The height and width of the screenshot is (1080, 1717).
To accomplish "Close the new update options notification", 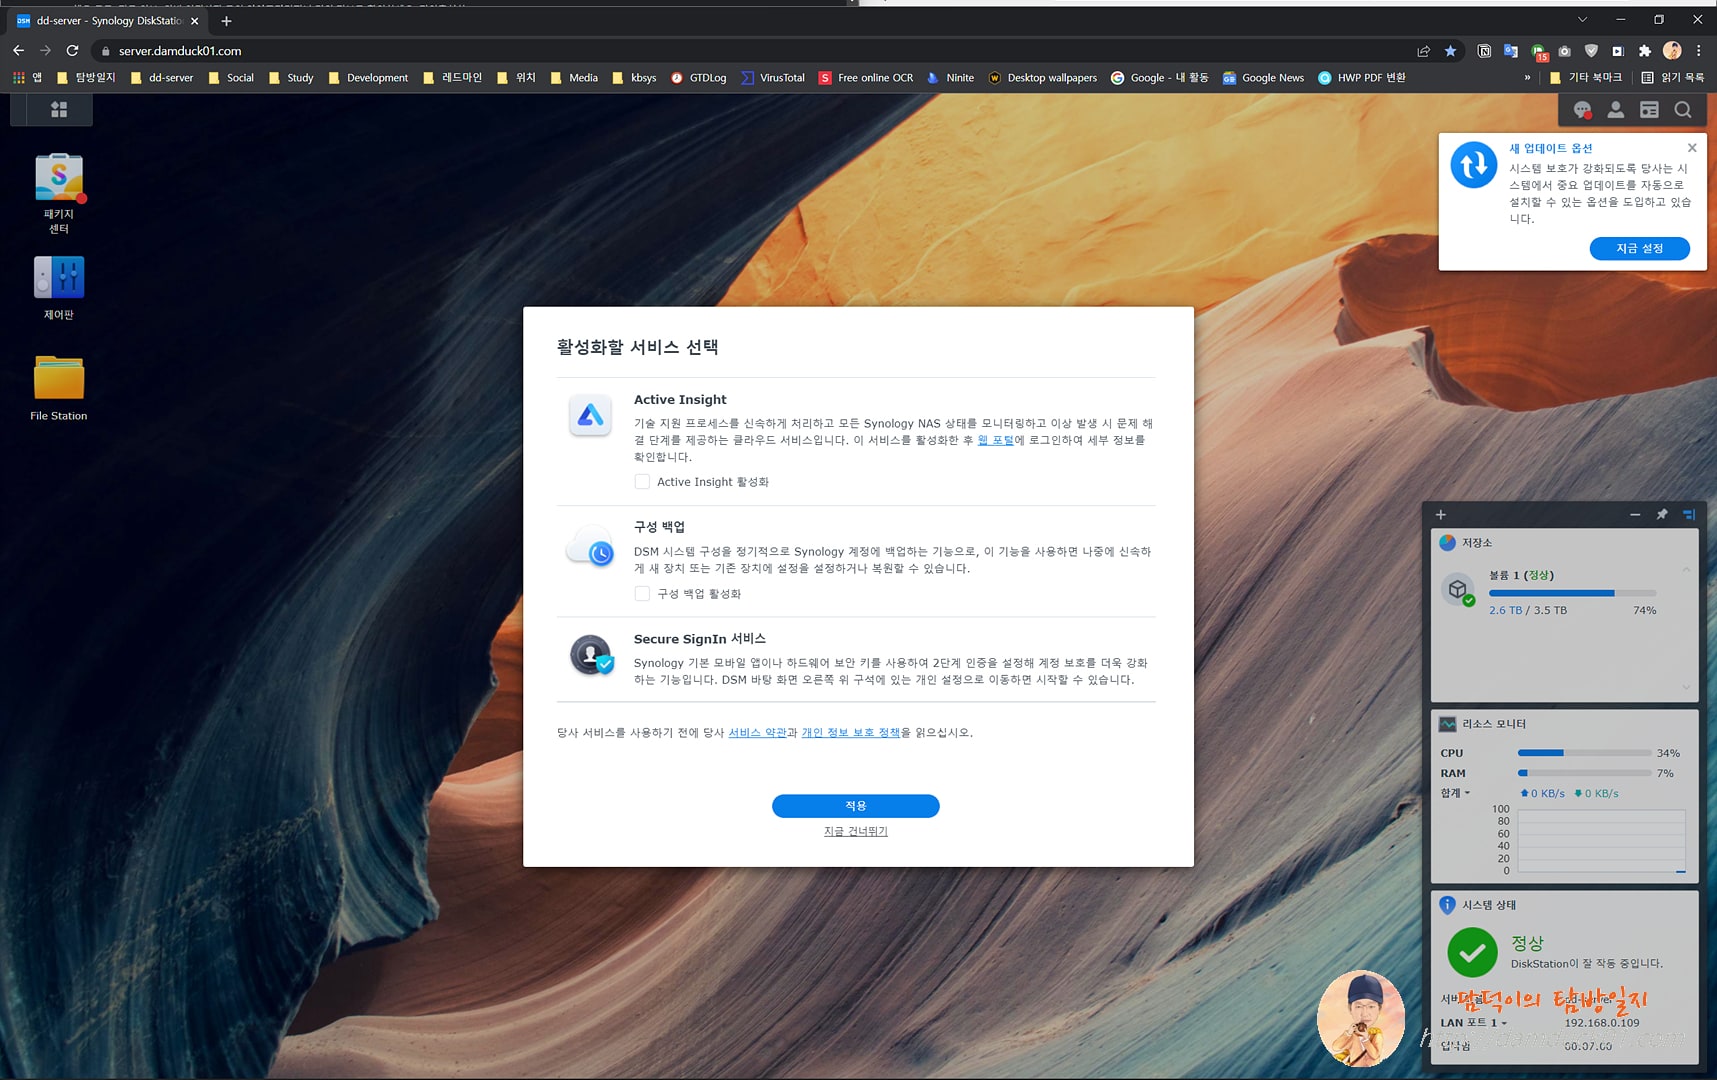I will coord(1692,148).
